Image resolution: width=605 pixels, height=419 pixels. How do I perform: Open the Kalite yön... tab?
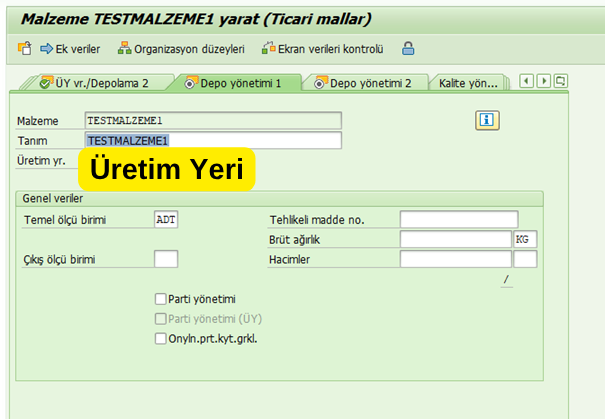click(x=468, y=83)
